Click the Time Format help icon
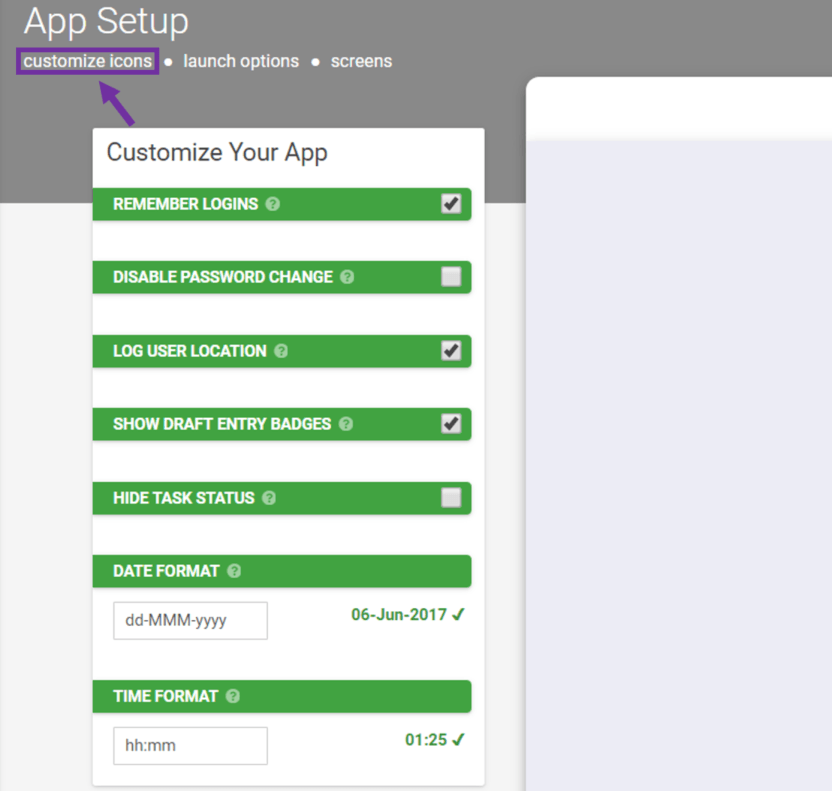832x791 pixels. [230, 696]
